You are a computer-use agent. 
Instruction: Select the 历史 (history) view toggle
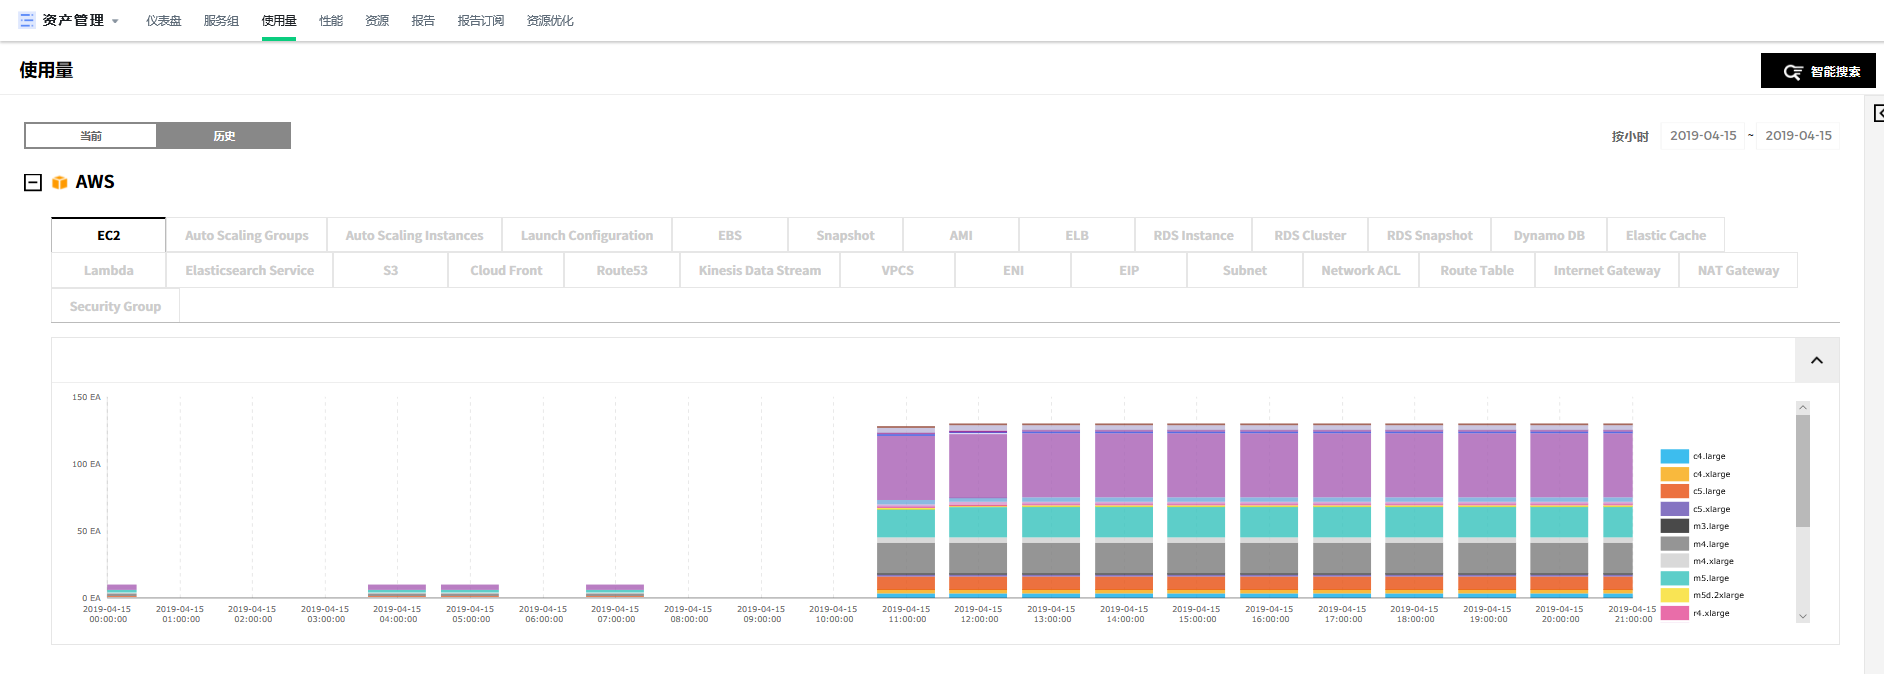224,136
